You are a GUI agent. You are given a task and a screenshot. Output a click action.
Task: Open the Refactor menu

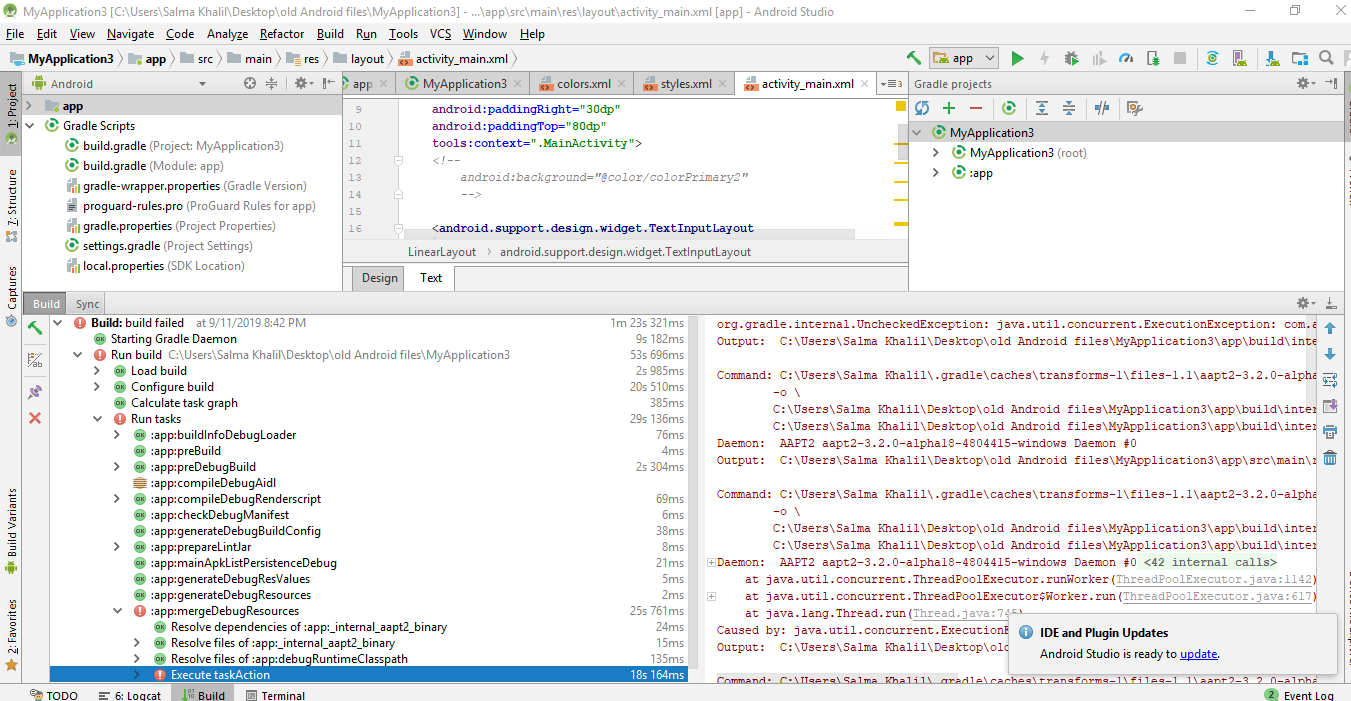click(282, 34)
